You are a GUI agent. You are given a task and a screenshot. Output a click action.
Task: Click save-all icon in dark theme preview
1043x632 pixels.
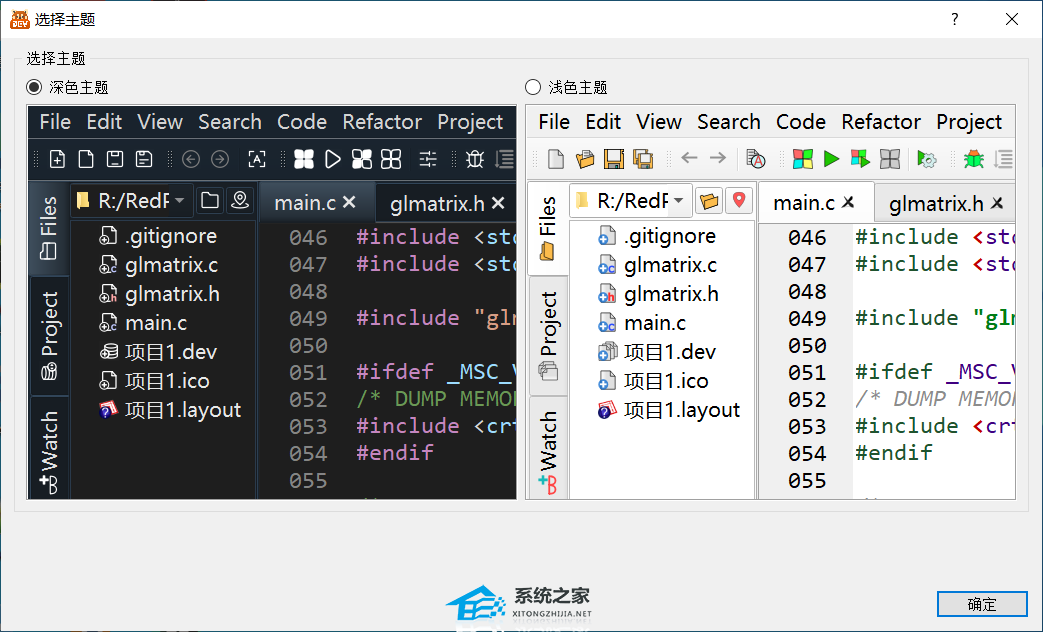click(144, 159)
